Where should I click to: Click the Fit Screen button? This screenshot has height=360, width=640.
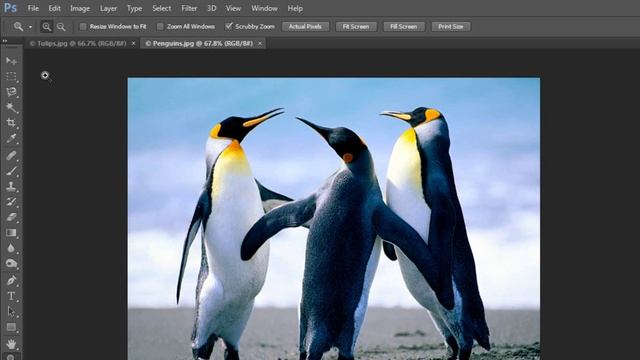[x=356, y=27]
